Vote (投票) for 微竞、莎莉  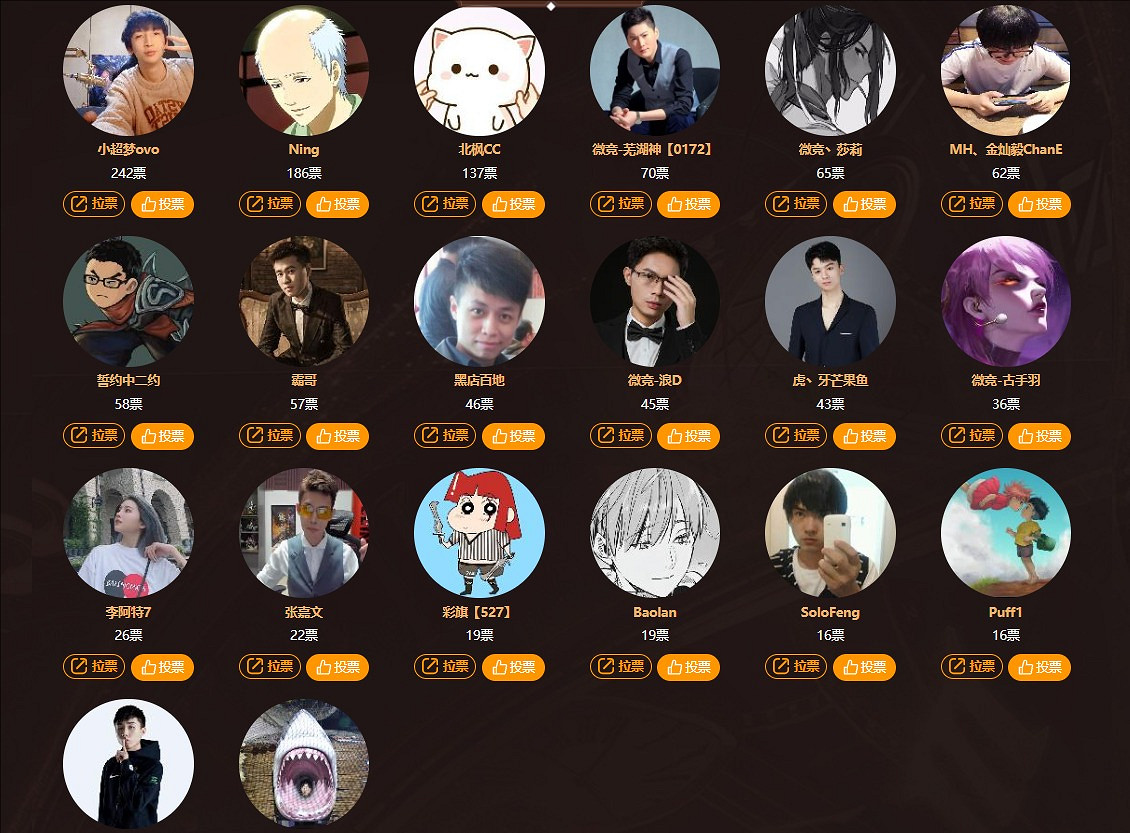[864, 205]
